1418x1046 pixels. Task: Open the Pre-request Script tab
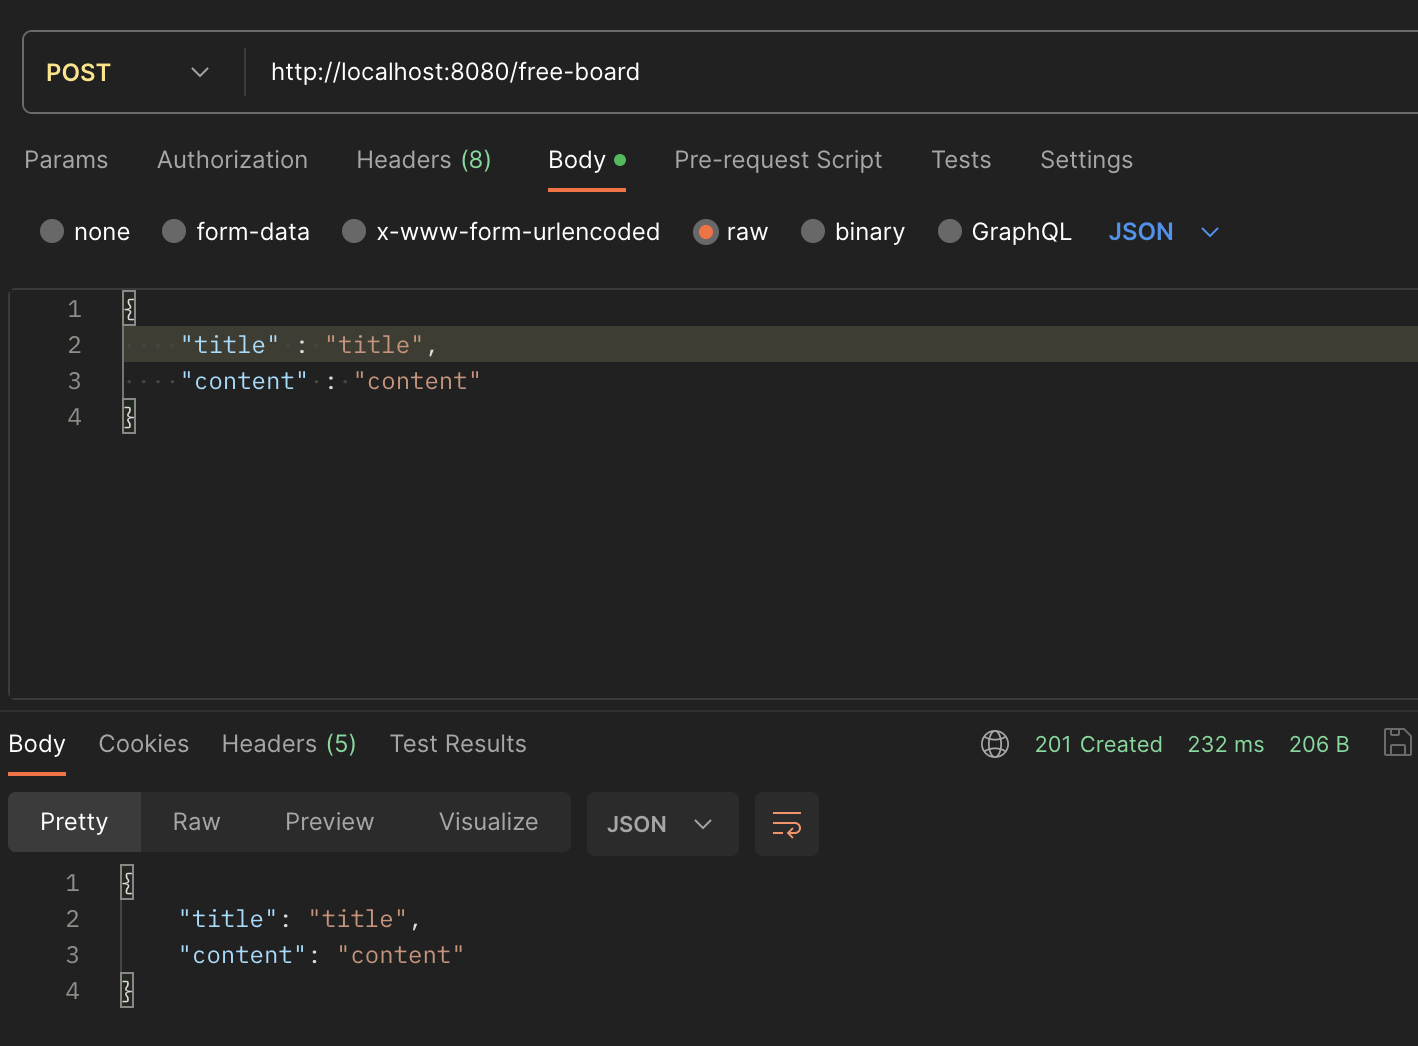(x=778, y=160)
